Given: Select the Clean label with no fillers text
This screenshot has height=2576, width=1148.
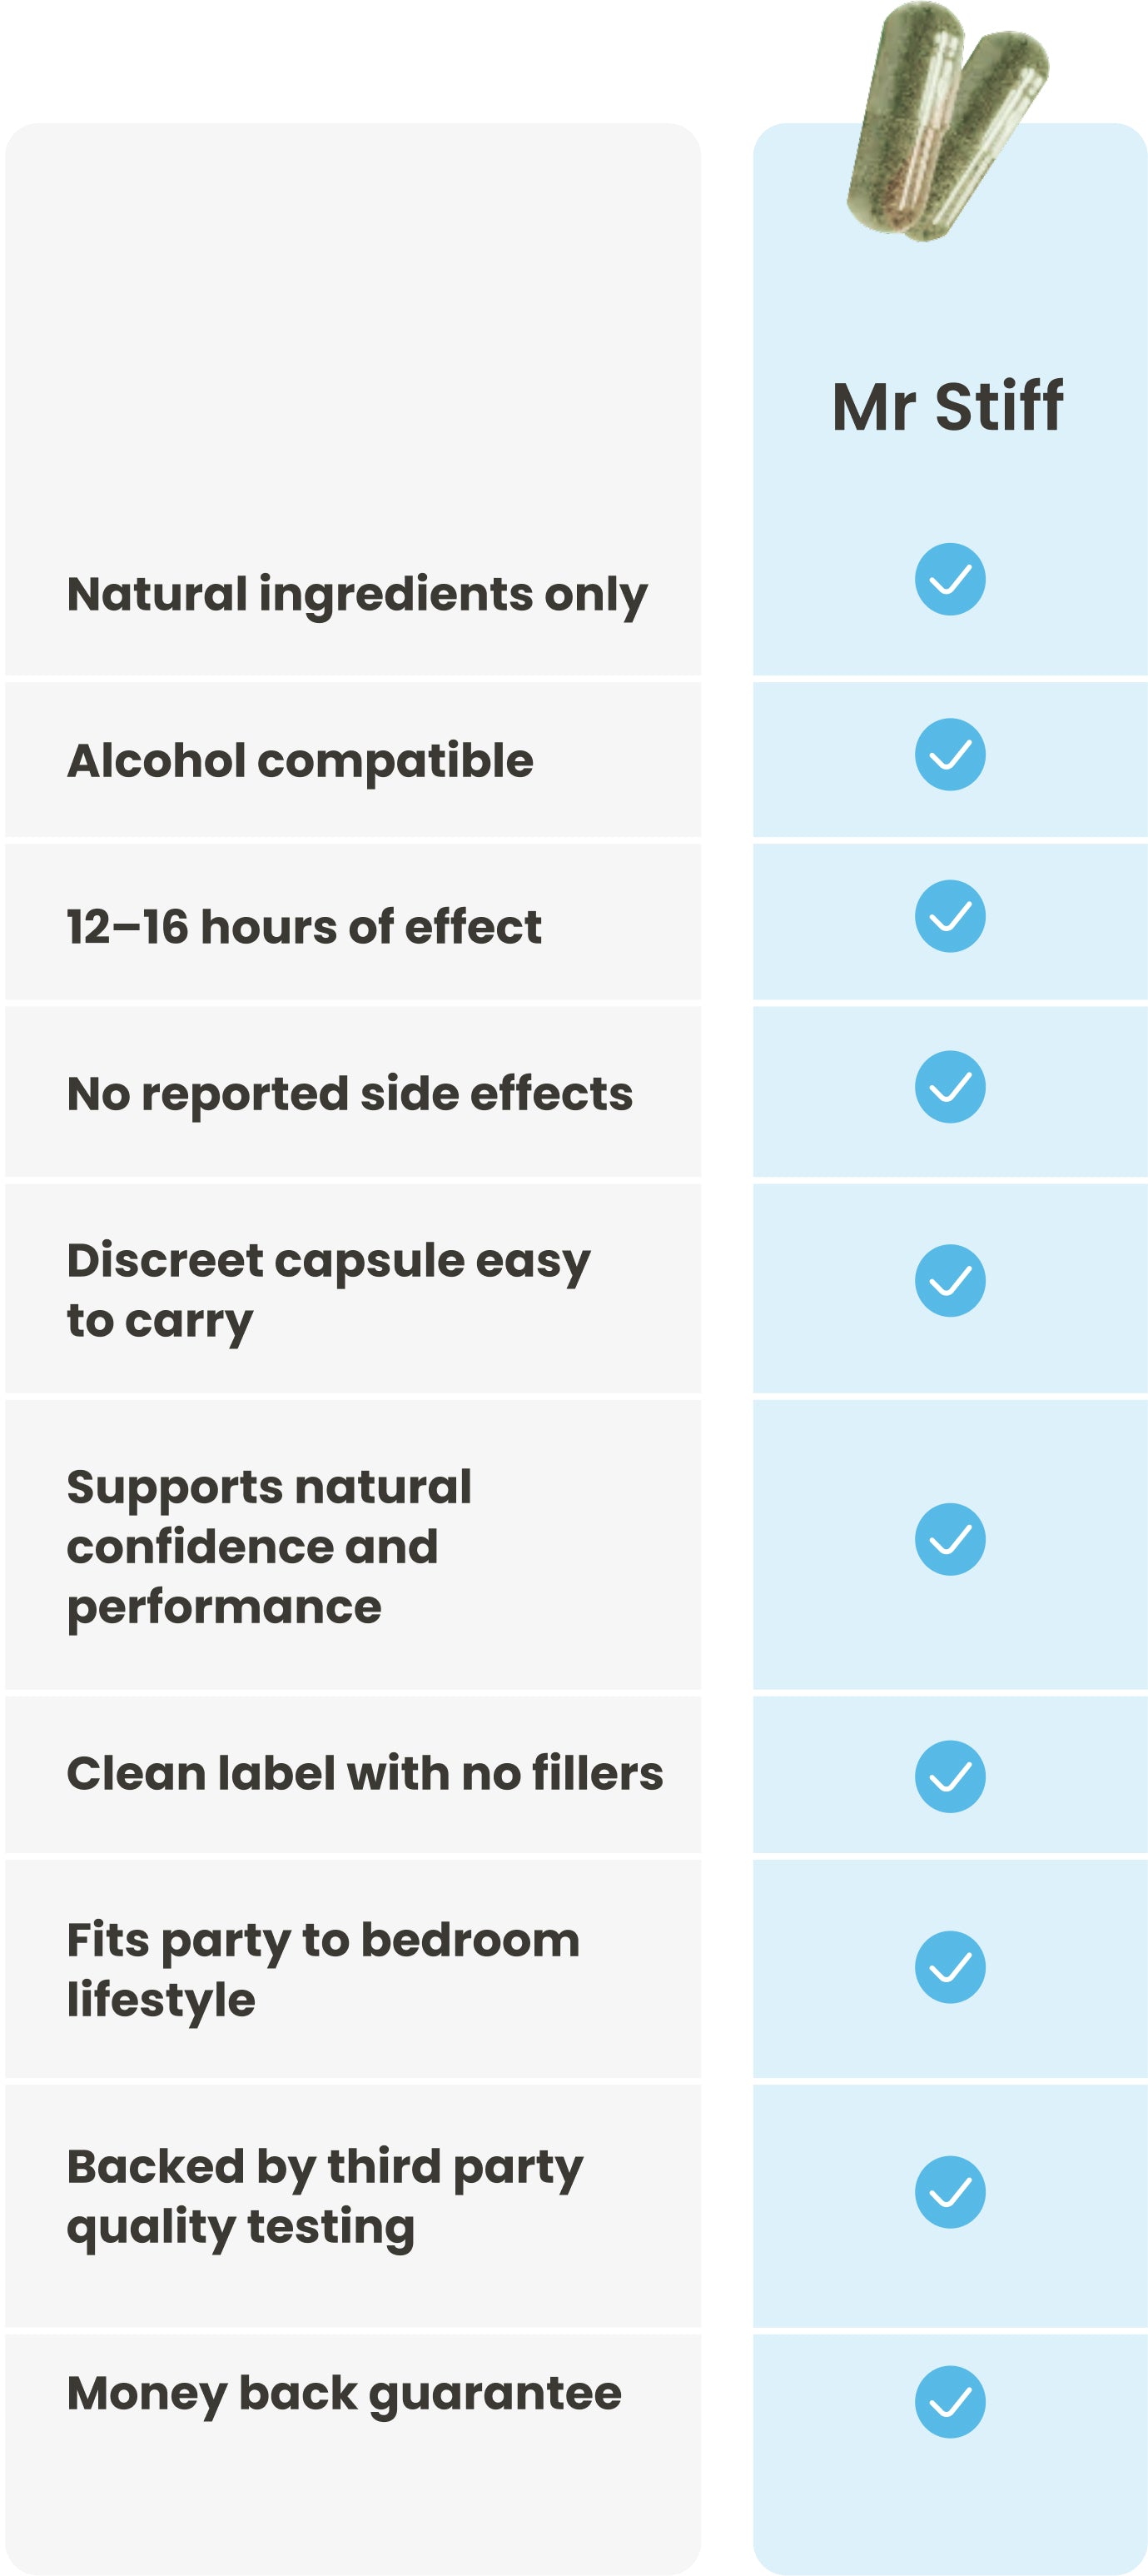Looking at the screenshot, I should pos(365,1774).
